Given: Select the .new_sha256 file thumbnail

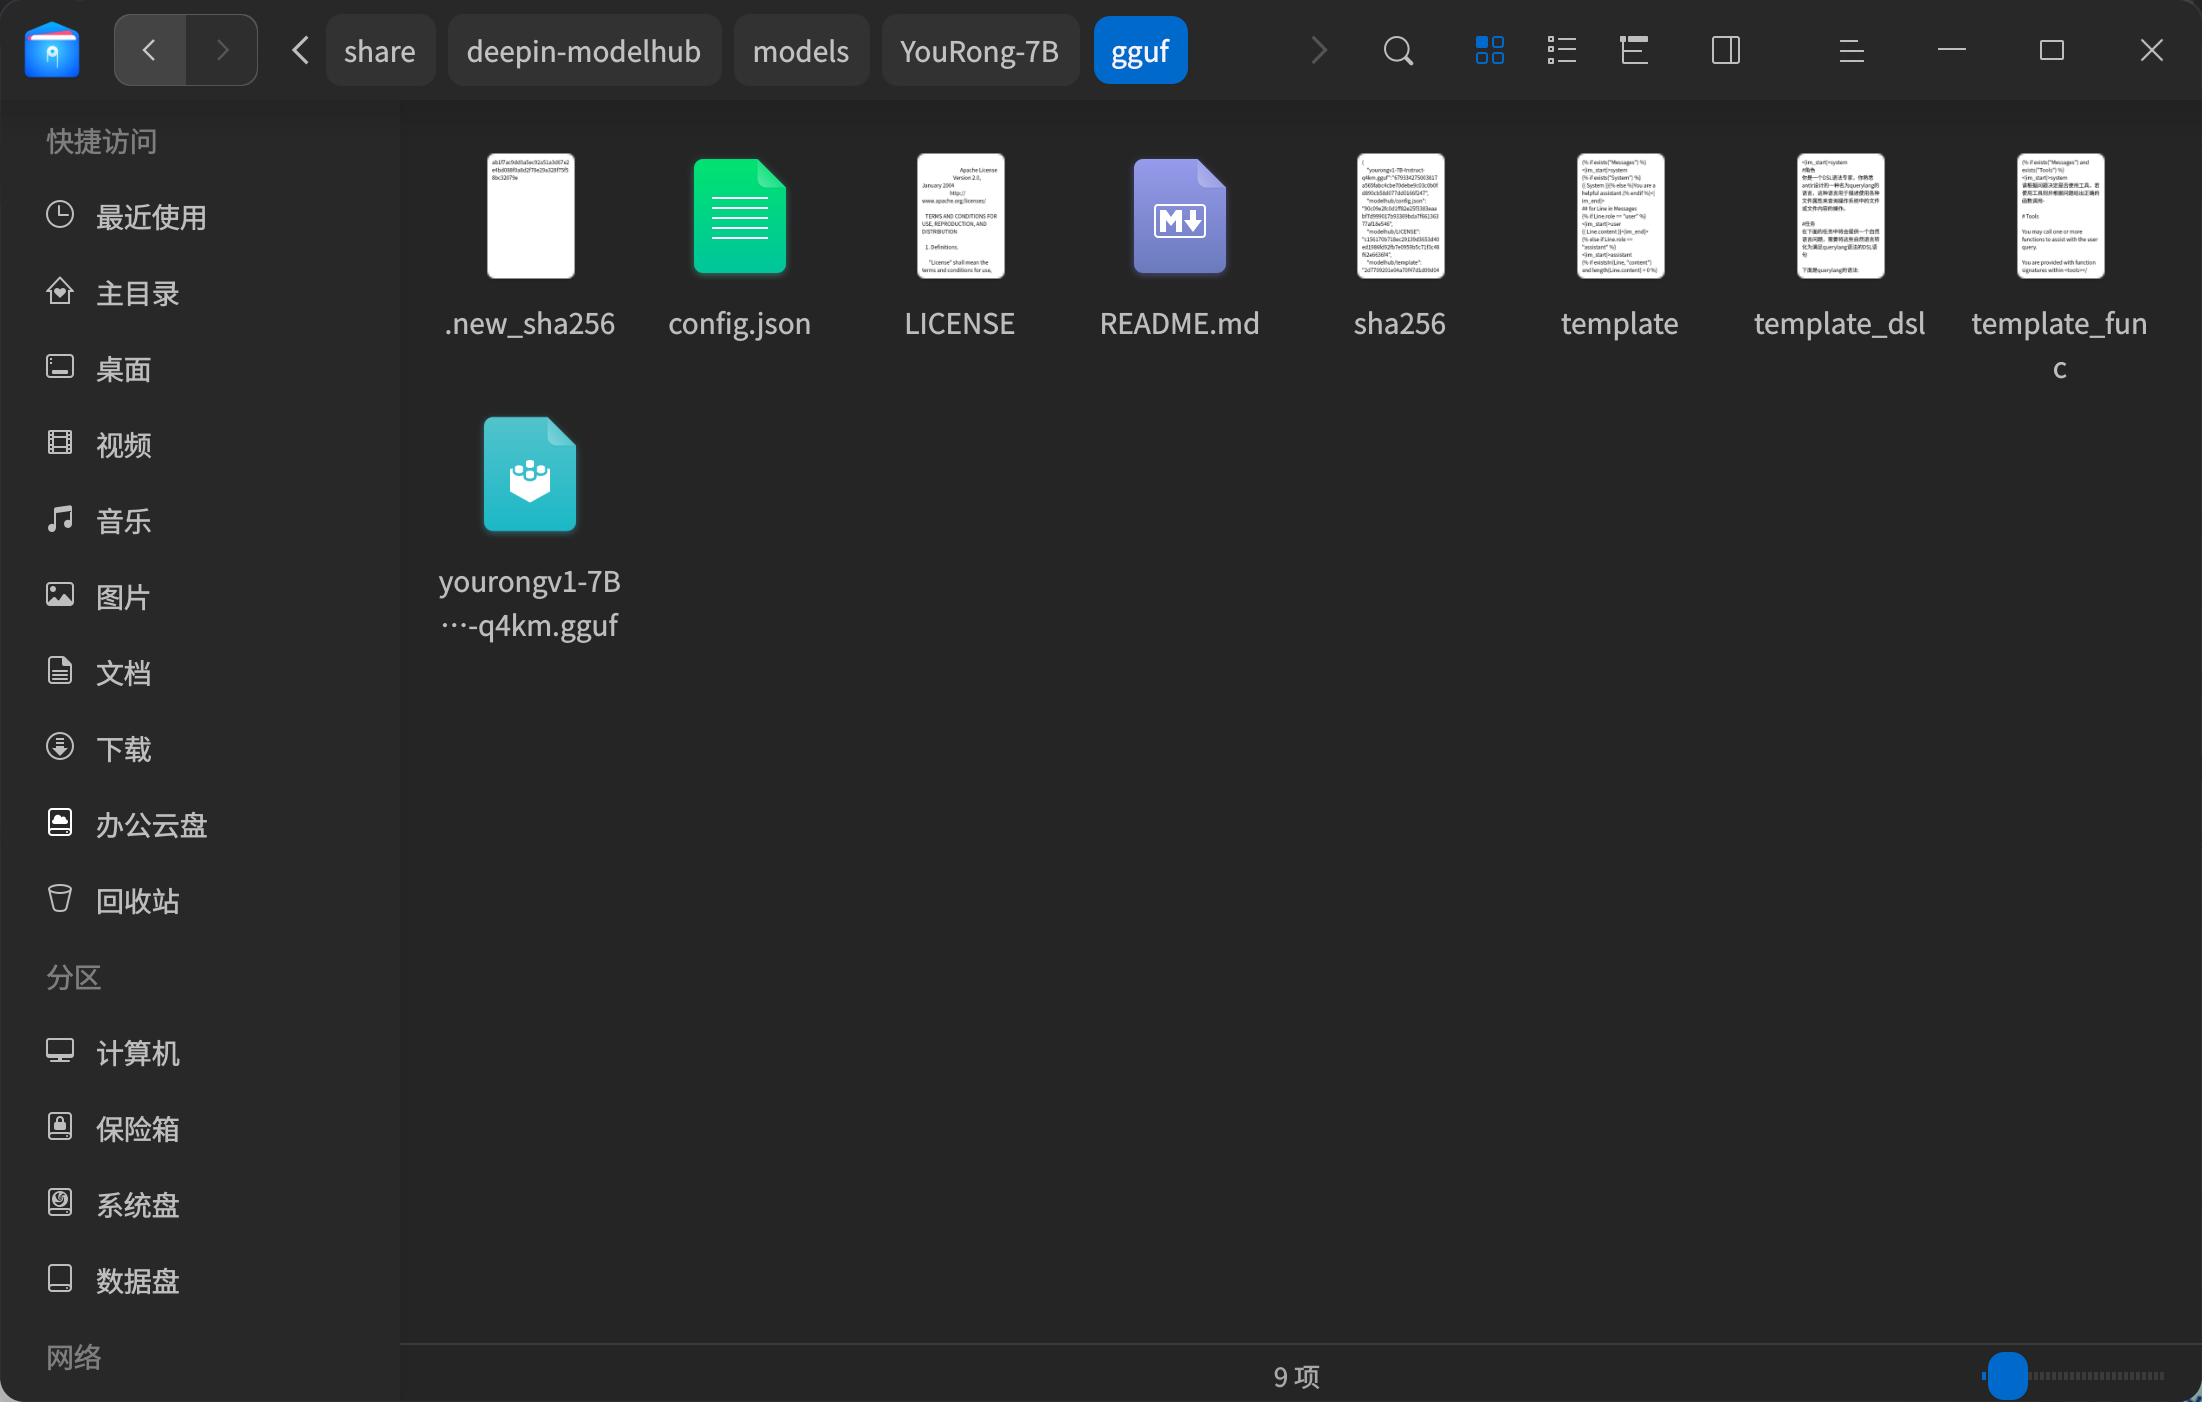Looking at the screenshot, I should [x=531, y=216].
